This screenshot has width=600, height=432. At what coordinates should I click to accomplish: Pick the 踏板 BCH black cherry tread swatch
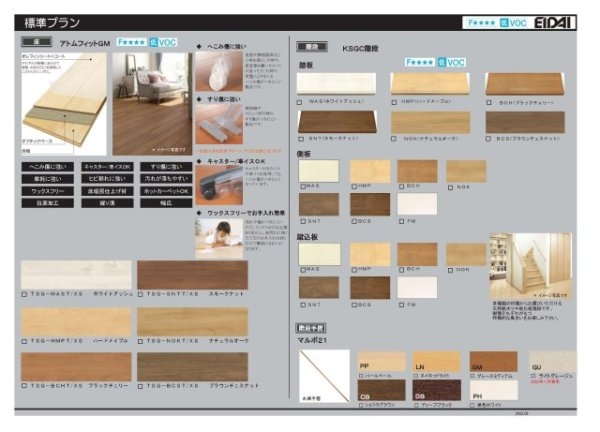point(525,84)
